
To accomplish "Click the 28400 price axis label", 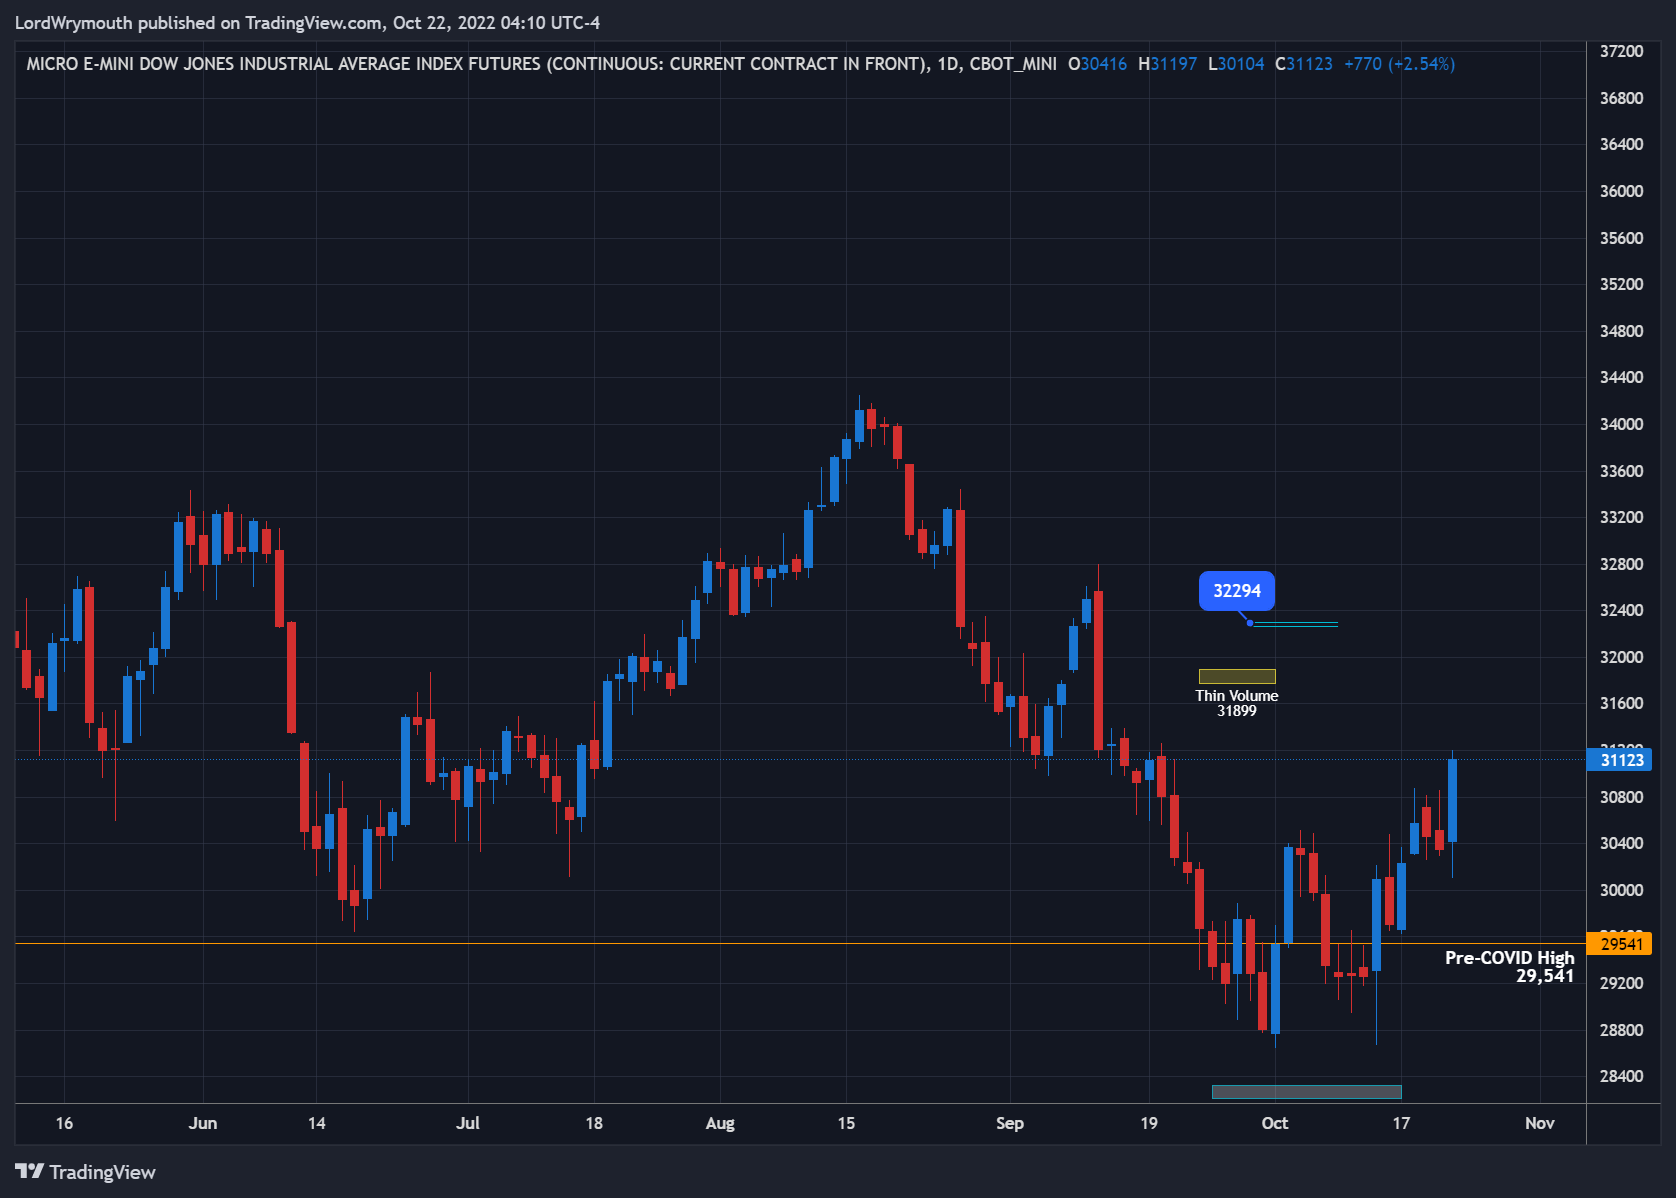I will tap(1621, 1076).
